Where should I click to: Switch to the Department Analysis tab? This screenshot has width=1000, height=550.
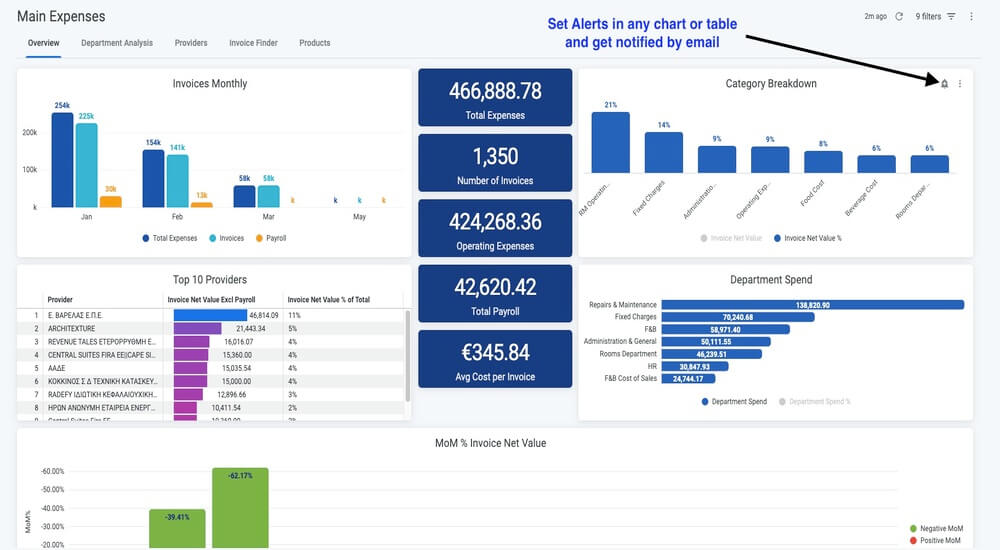pos(117,43)
